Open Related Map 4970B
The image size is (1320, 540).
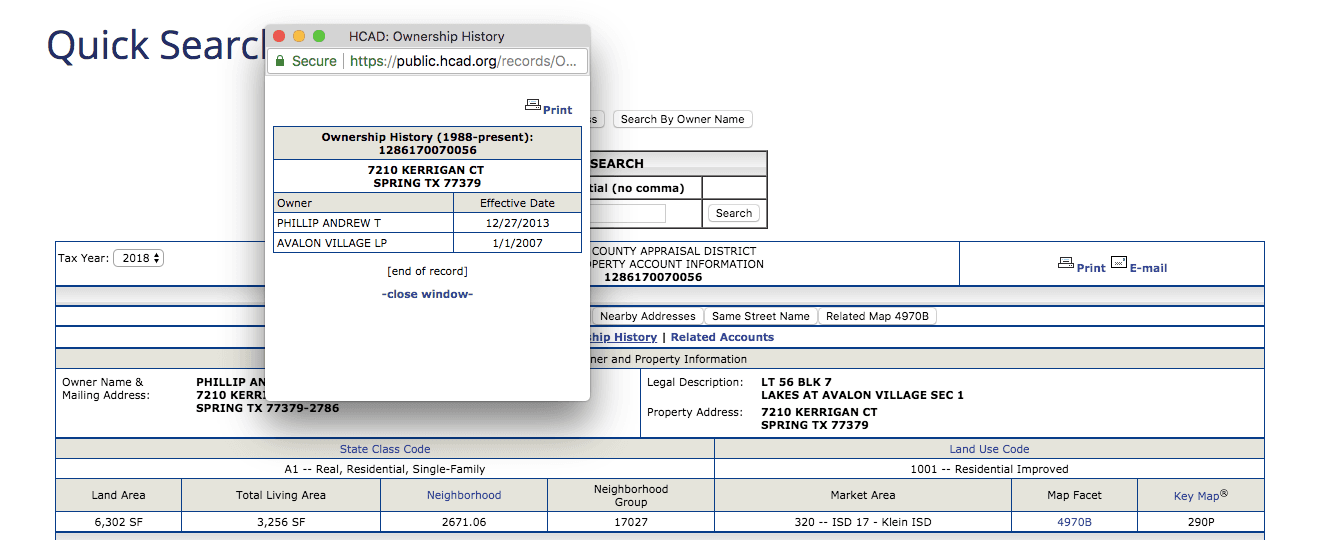tap(877, 316)
